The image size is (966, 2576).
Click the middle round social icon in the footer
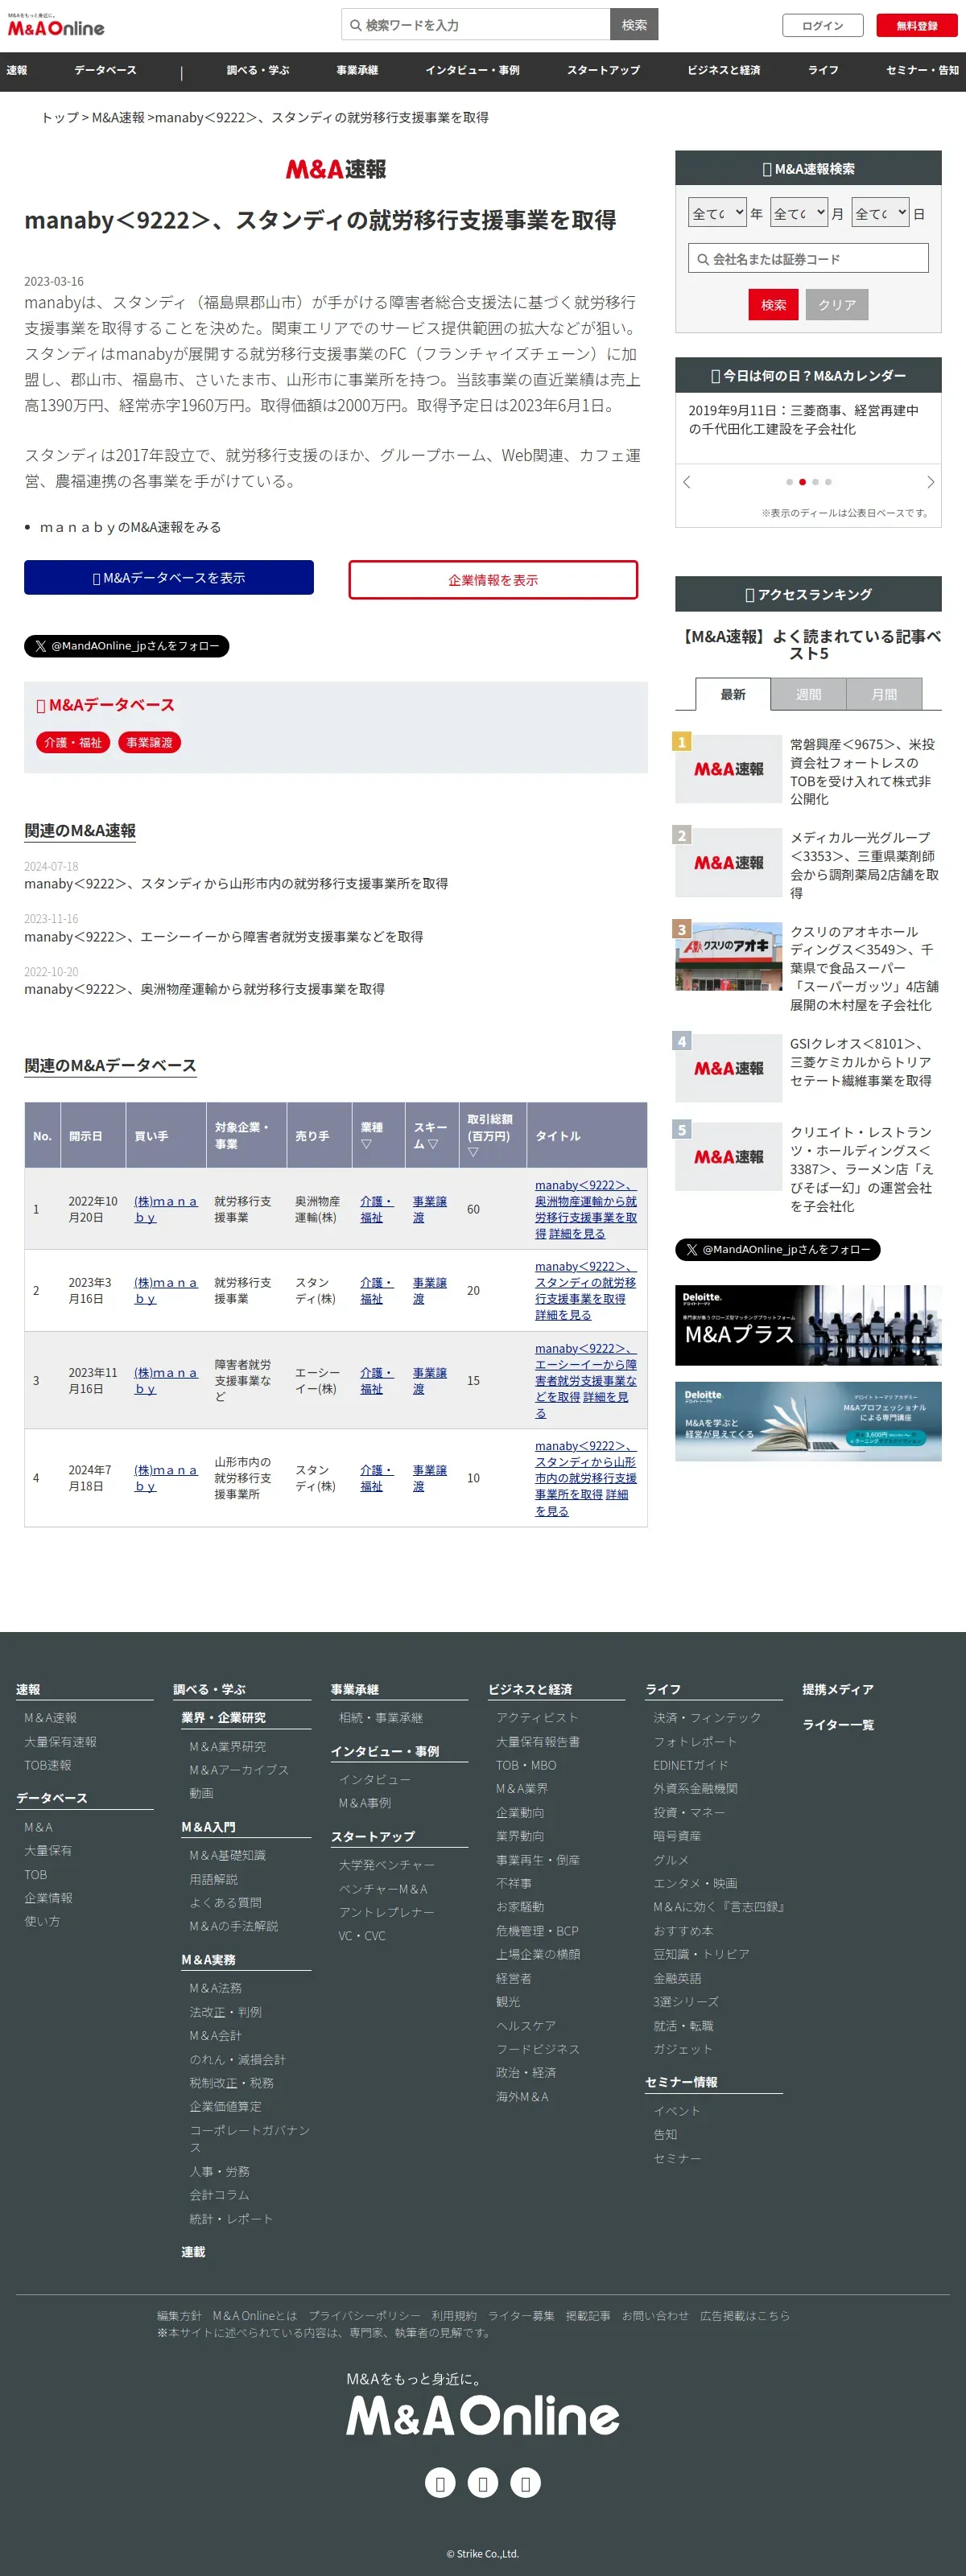click(483, 2482)
